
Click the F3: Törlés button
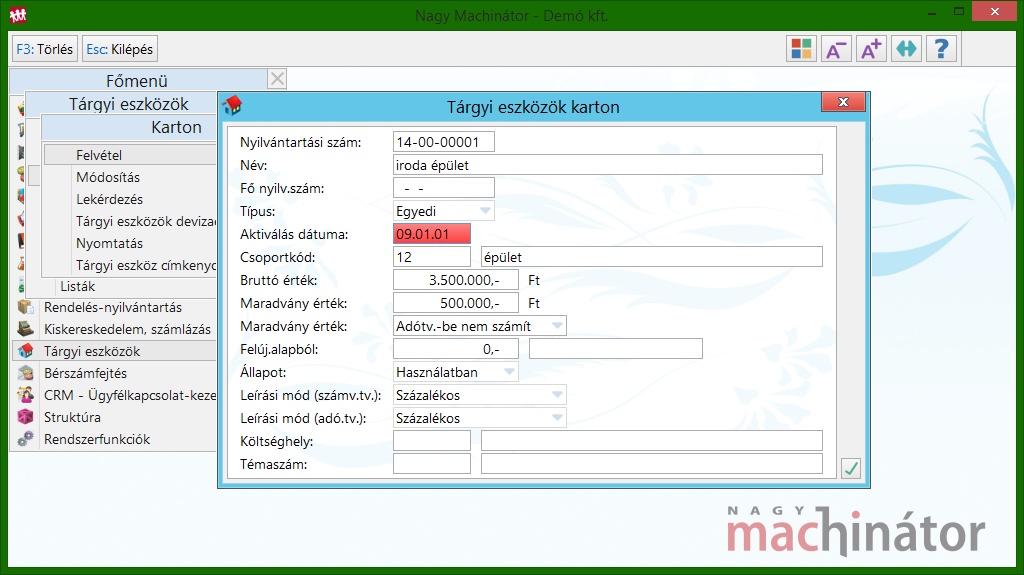click(44, 49)
